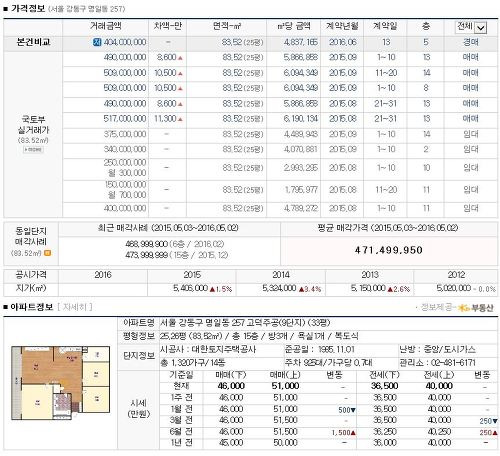Viewport: 500px width, 456px height.
Task: Click the 500 decrease value in 1월 전 row
Action: (x=347, y=410)
